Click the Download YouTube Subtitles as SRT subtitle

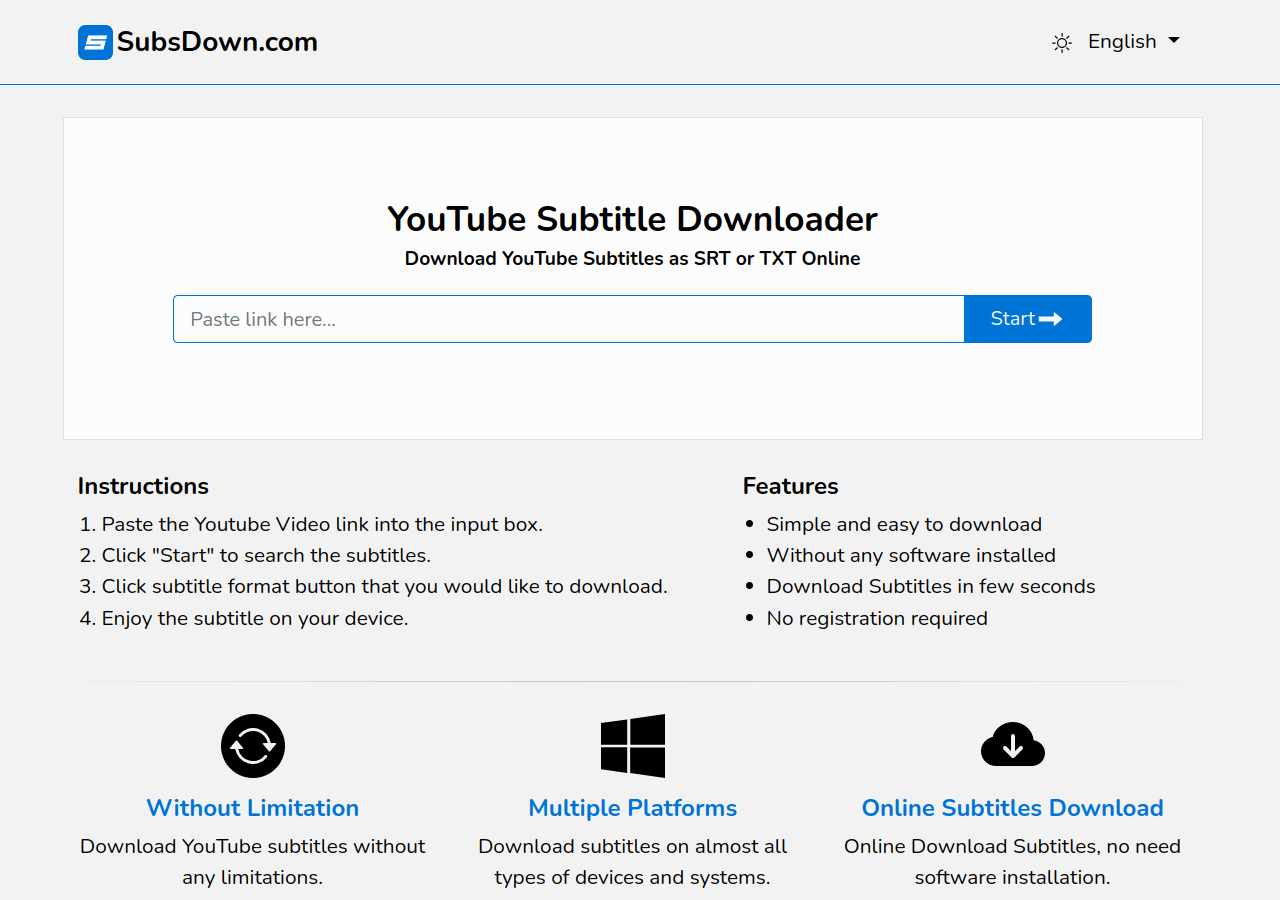click(x=633, y=258)
